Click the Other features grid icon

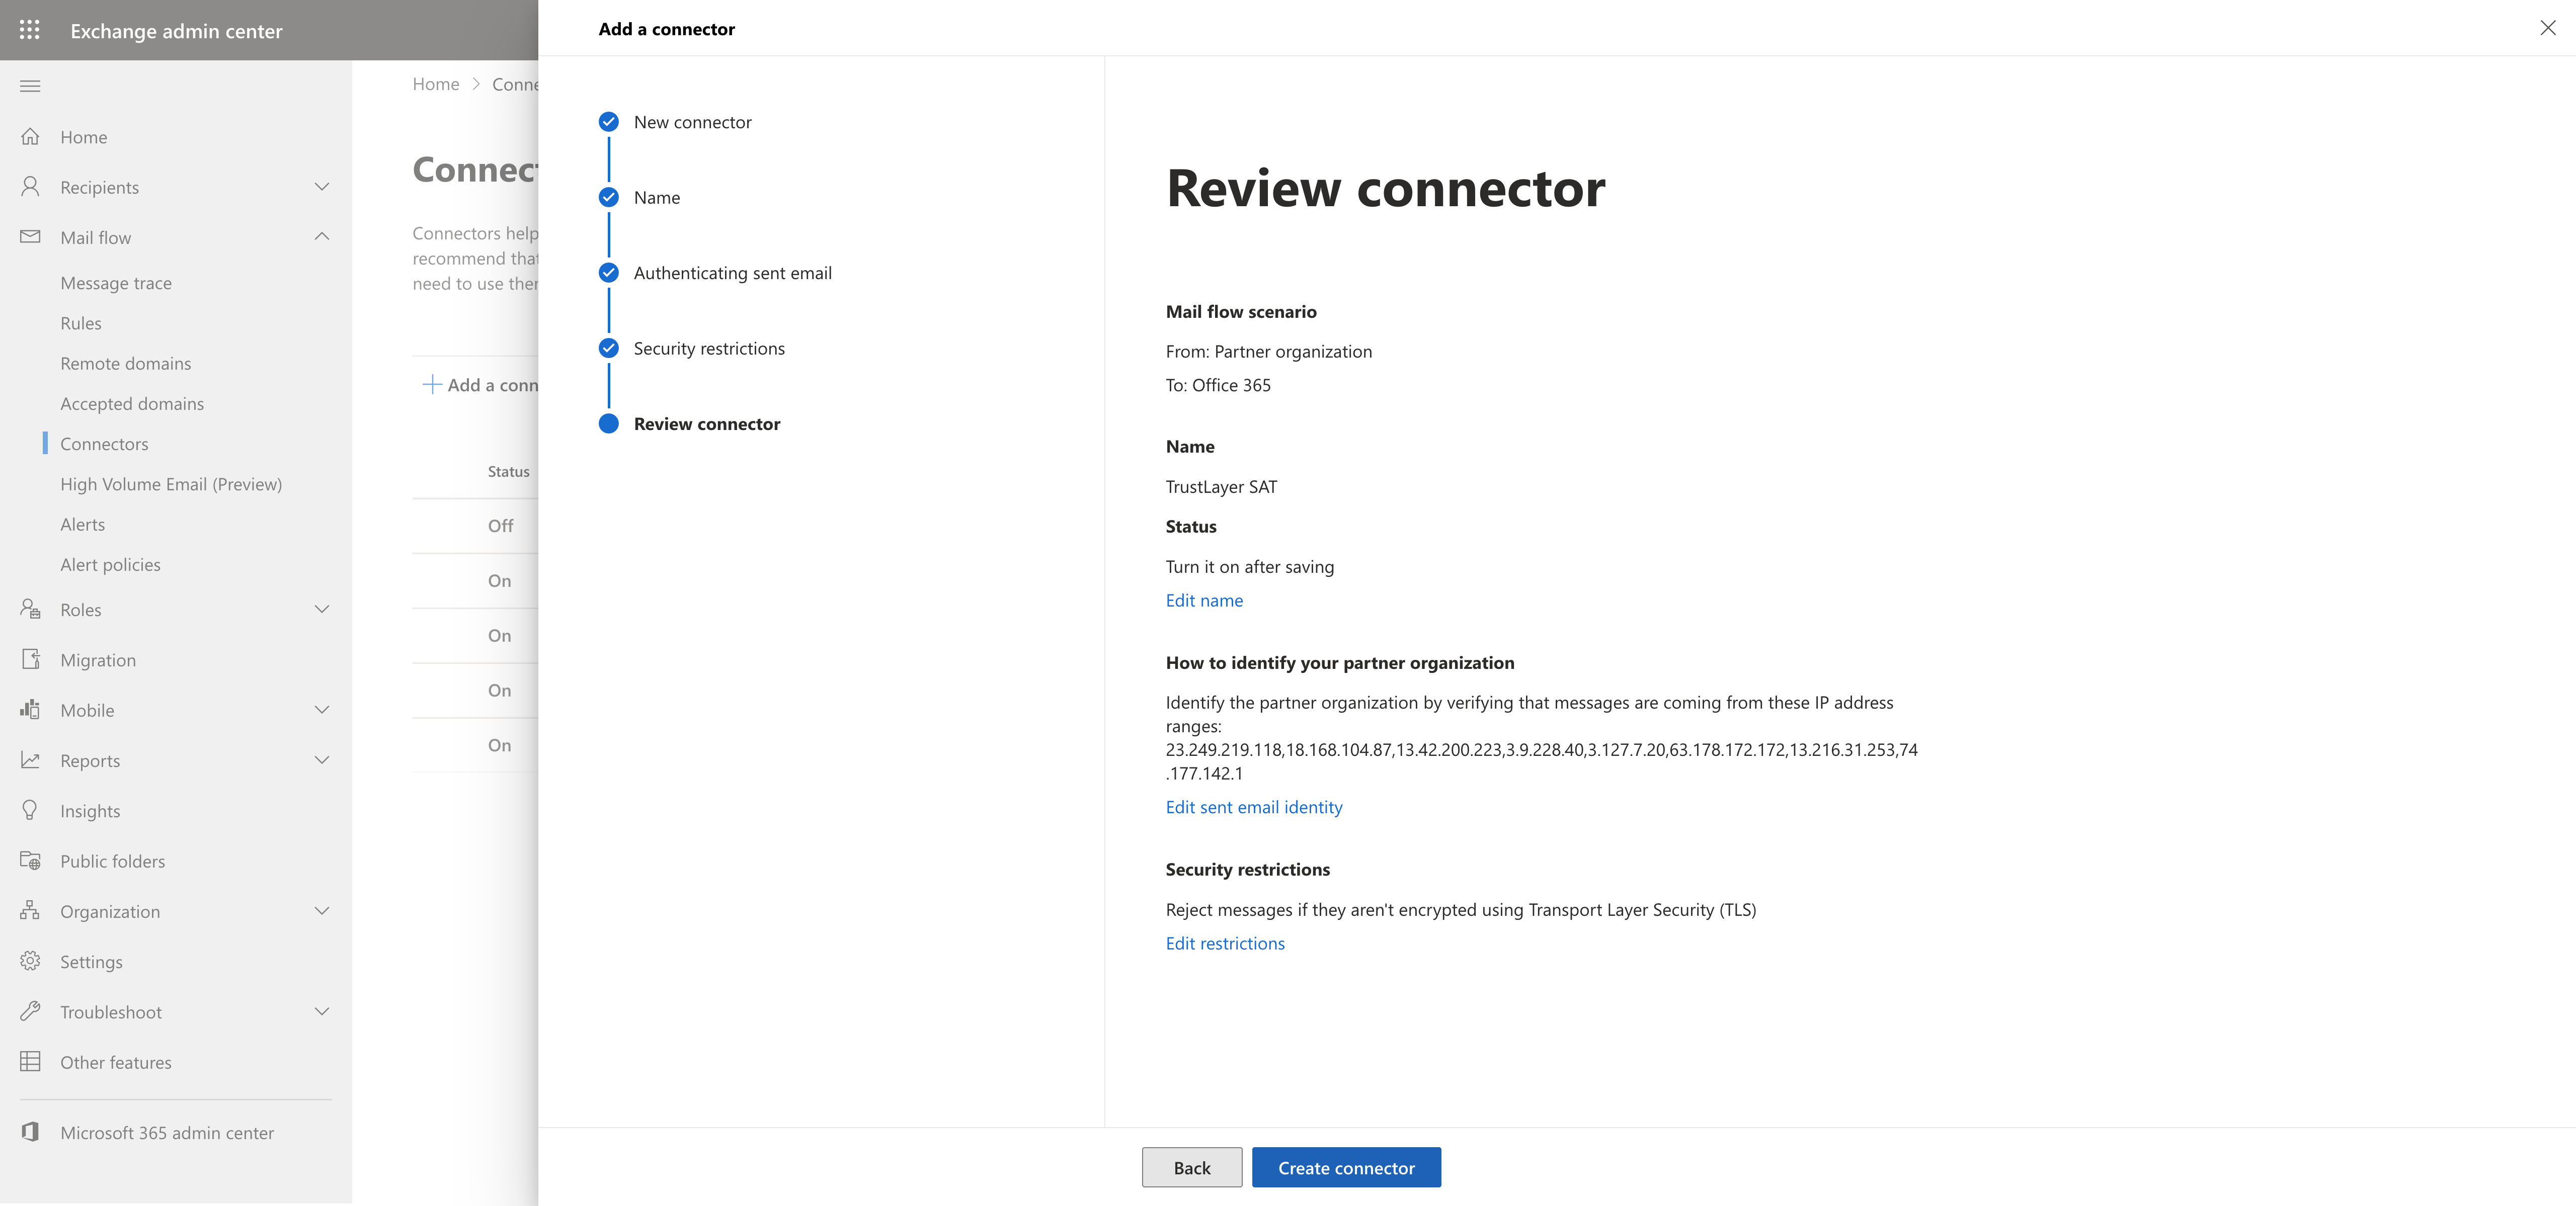point(30,1062)
